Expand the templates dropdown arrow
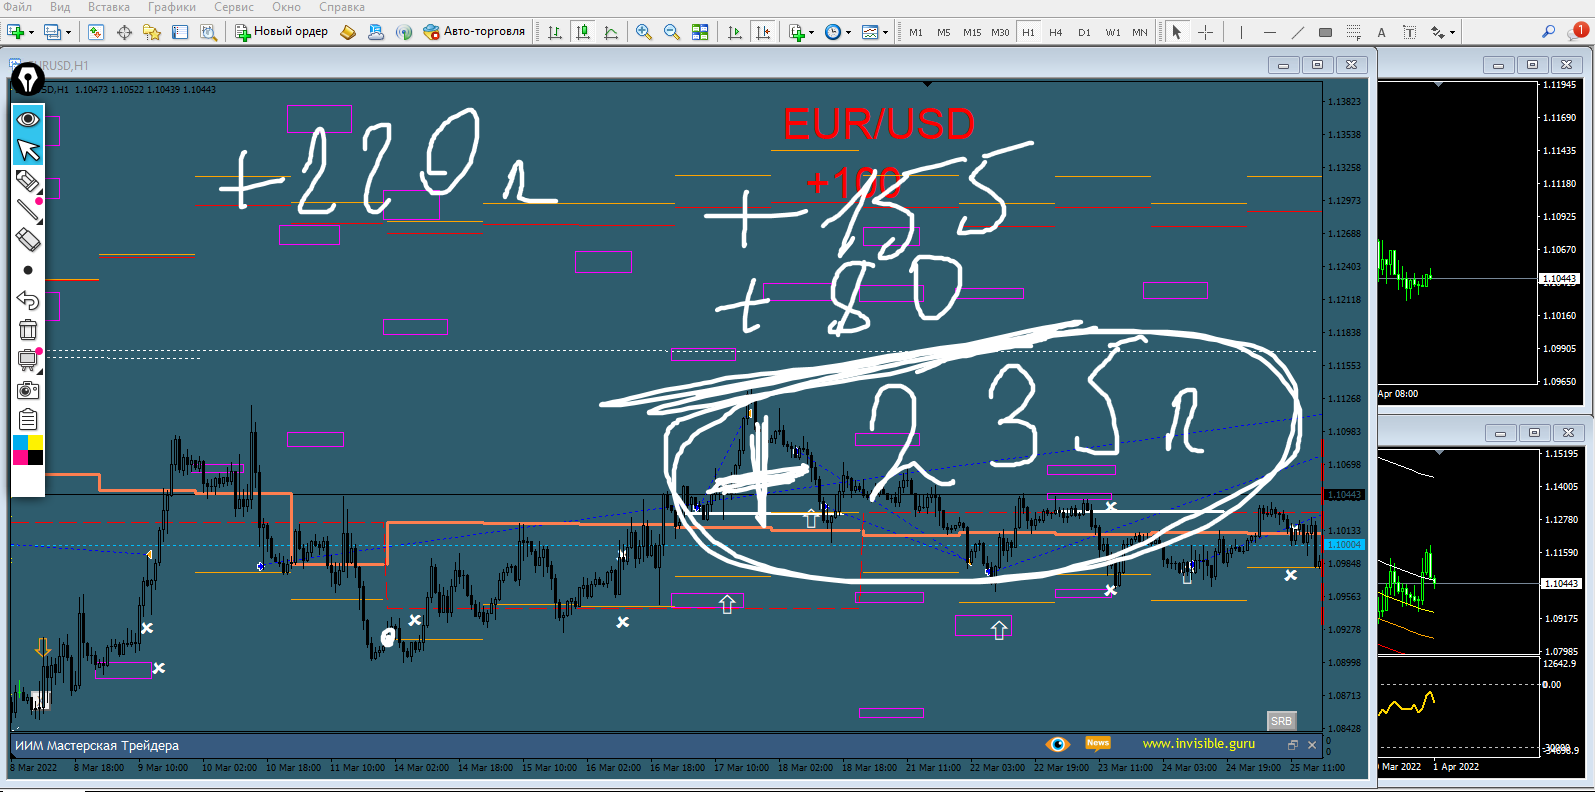This screenshot has height=792, width=1595. point(885,33)
